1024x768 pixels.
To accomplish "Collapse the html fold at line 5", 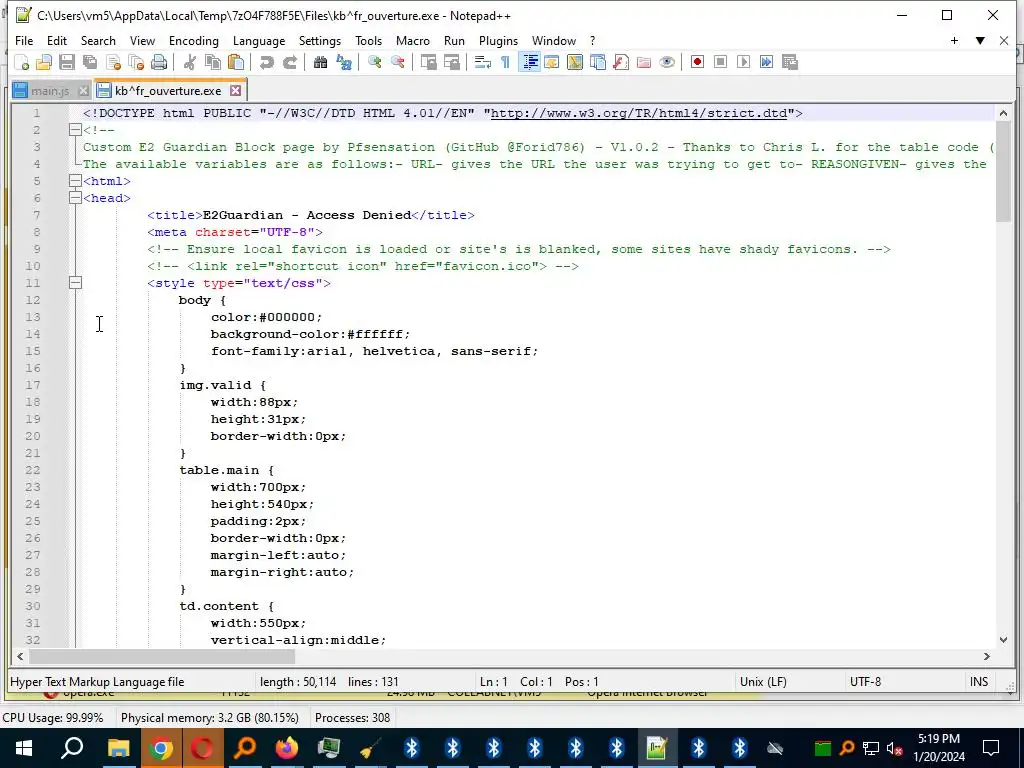I will coord(75,181).
